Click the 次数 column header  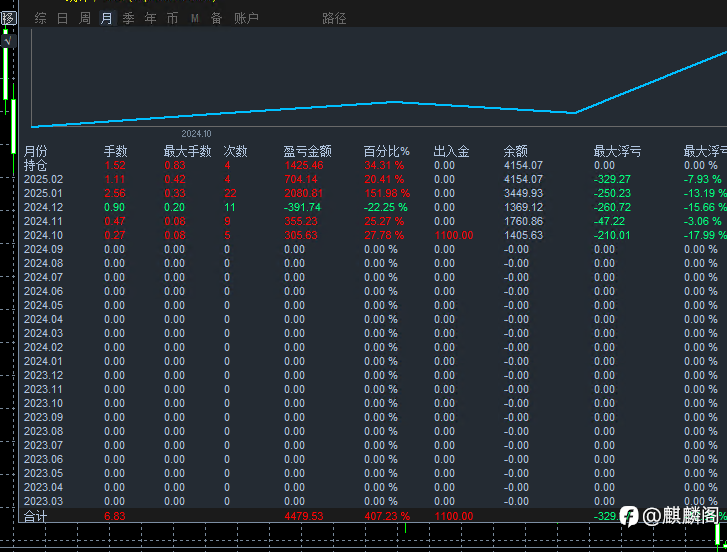(x=236, y=151)
